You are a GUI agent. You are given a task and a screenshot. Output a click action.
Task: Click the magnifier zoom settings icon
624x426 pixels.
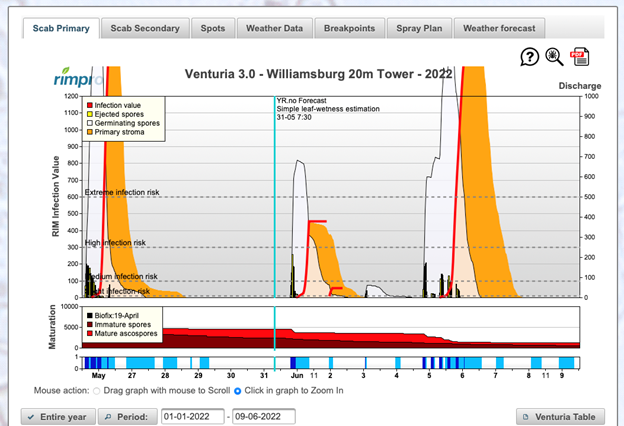point(555,57)
